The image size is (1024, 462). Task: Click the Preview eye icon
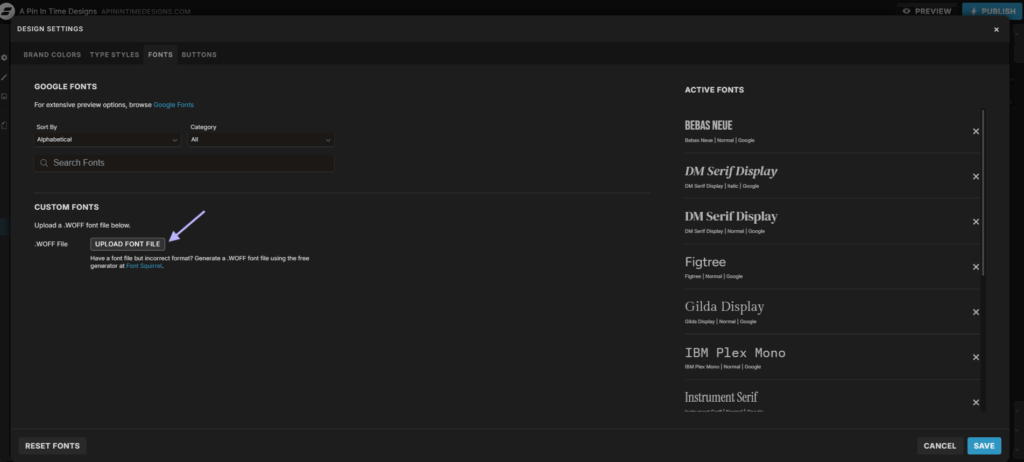pyautogui.click(x=906, y=11)
